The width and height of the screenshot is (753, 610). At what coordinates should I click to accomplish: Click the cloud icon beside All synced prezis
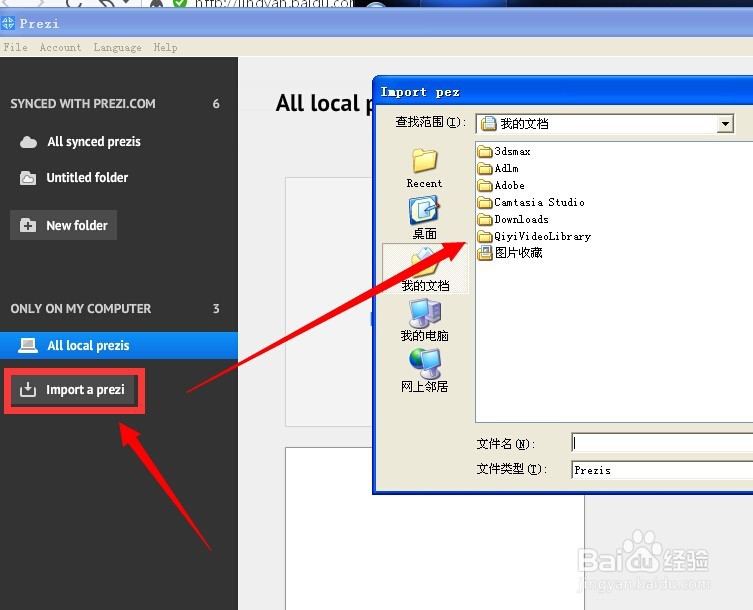(28, 142)
